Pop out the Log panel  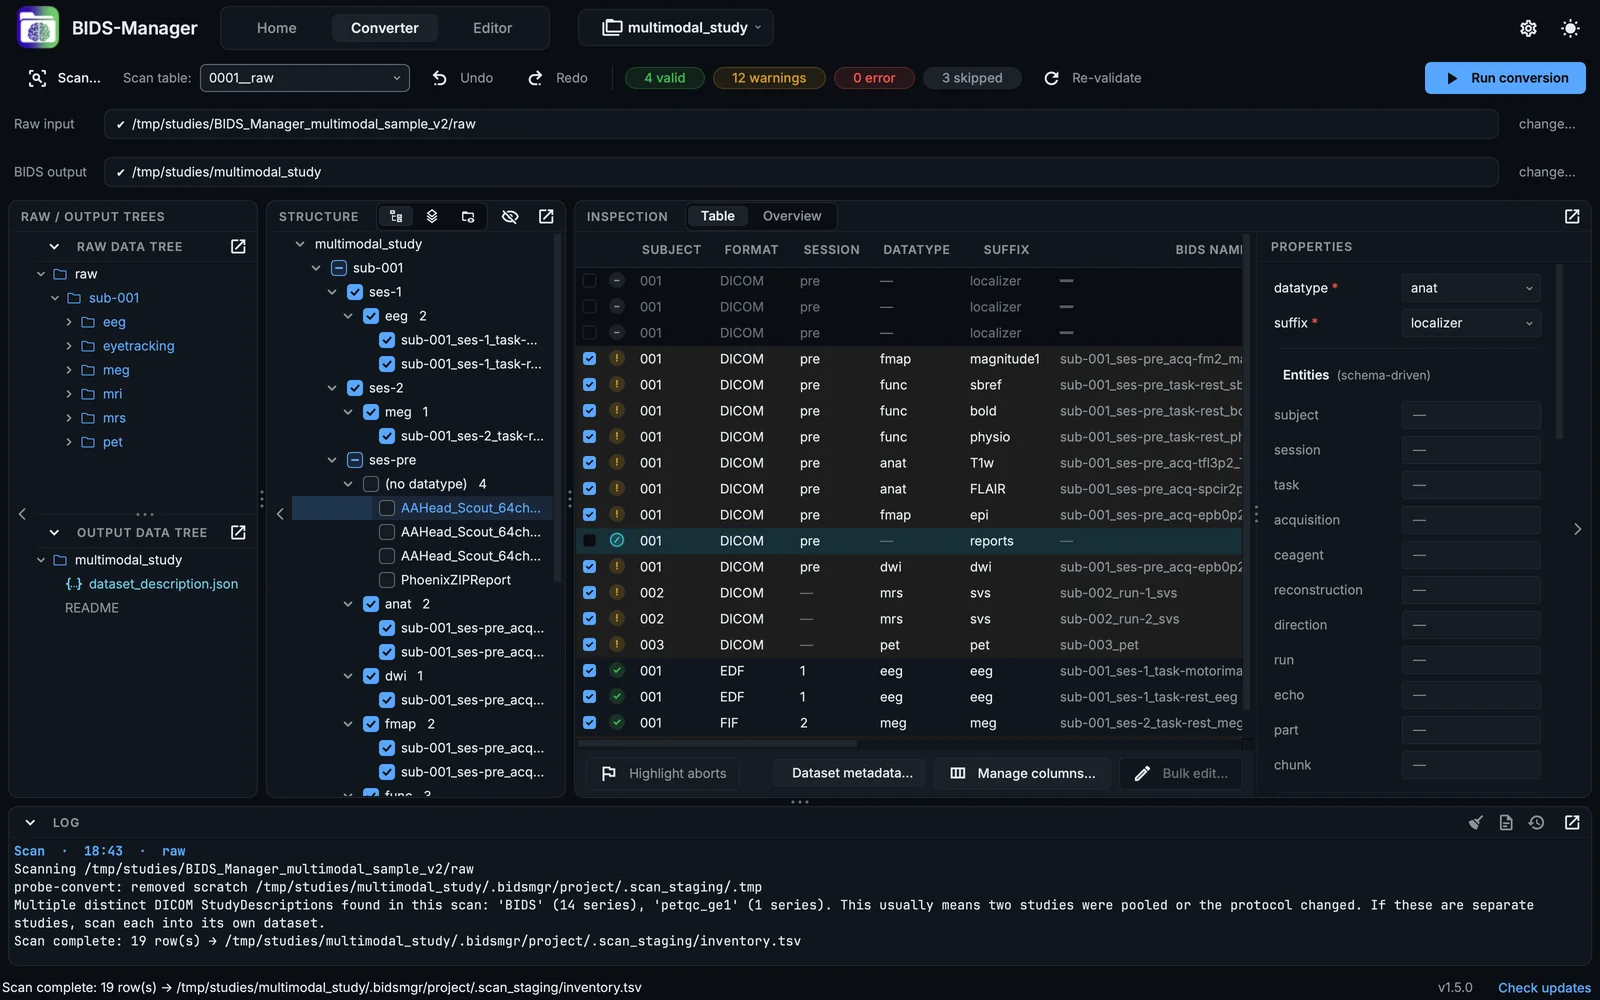[x=1572, y=822]
